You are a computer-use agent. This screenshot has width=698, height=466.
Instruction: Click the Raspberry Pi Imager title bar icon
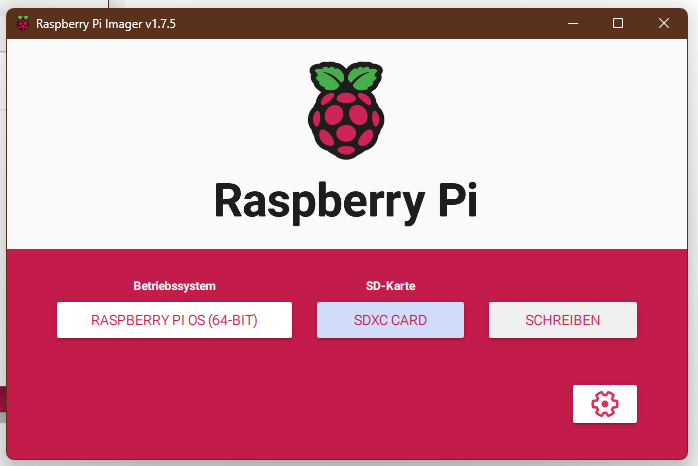coord(23,23)
